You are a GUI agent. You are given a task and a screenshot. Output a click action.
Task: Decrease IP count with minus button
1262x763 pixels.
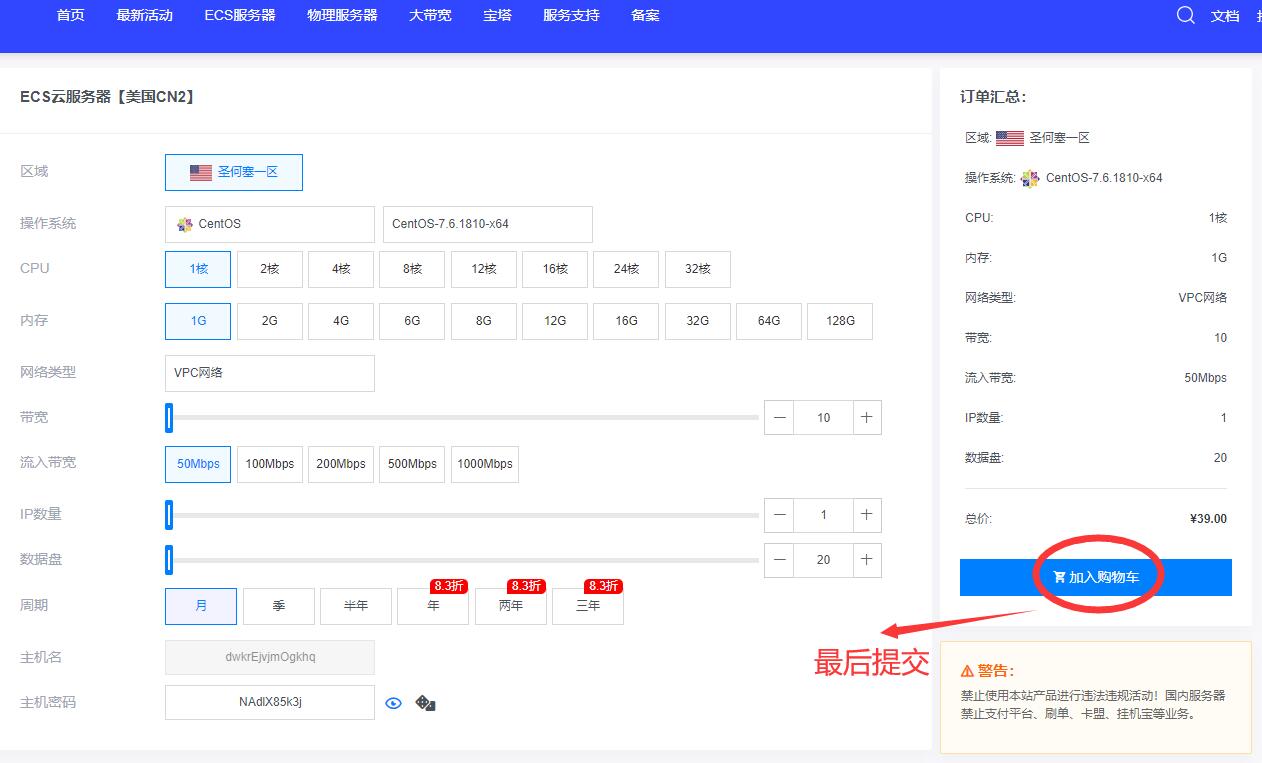779,515
